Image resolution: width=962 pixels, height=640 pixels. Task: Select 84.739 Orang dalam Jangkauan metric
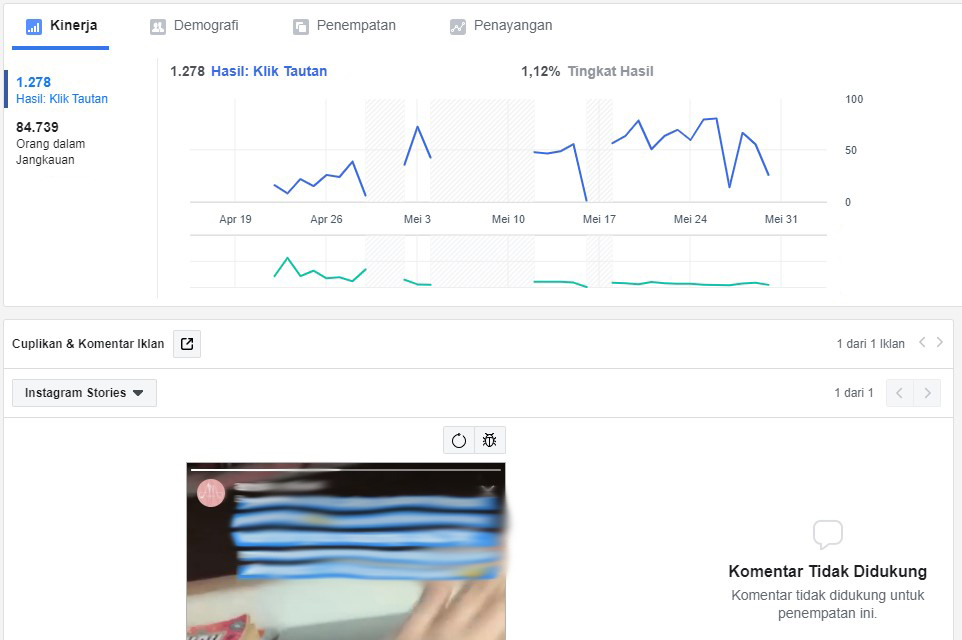pos(51,143)
